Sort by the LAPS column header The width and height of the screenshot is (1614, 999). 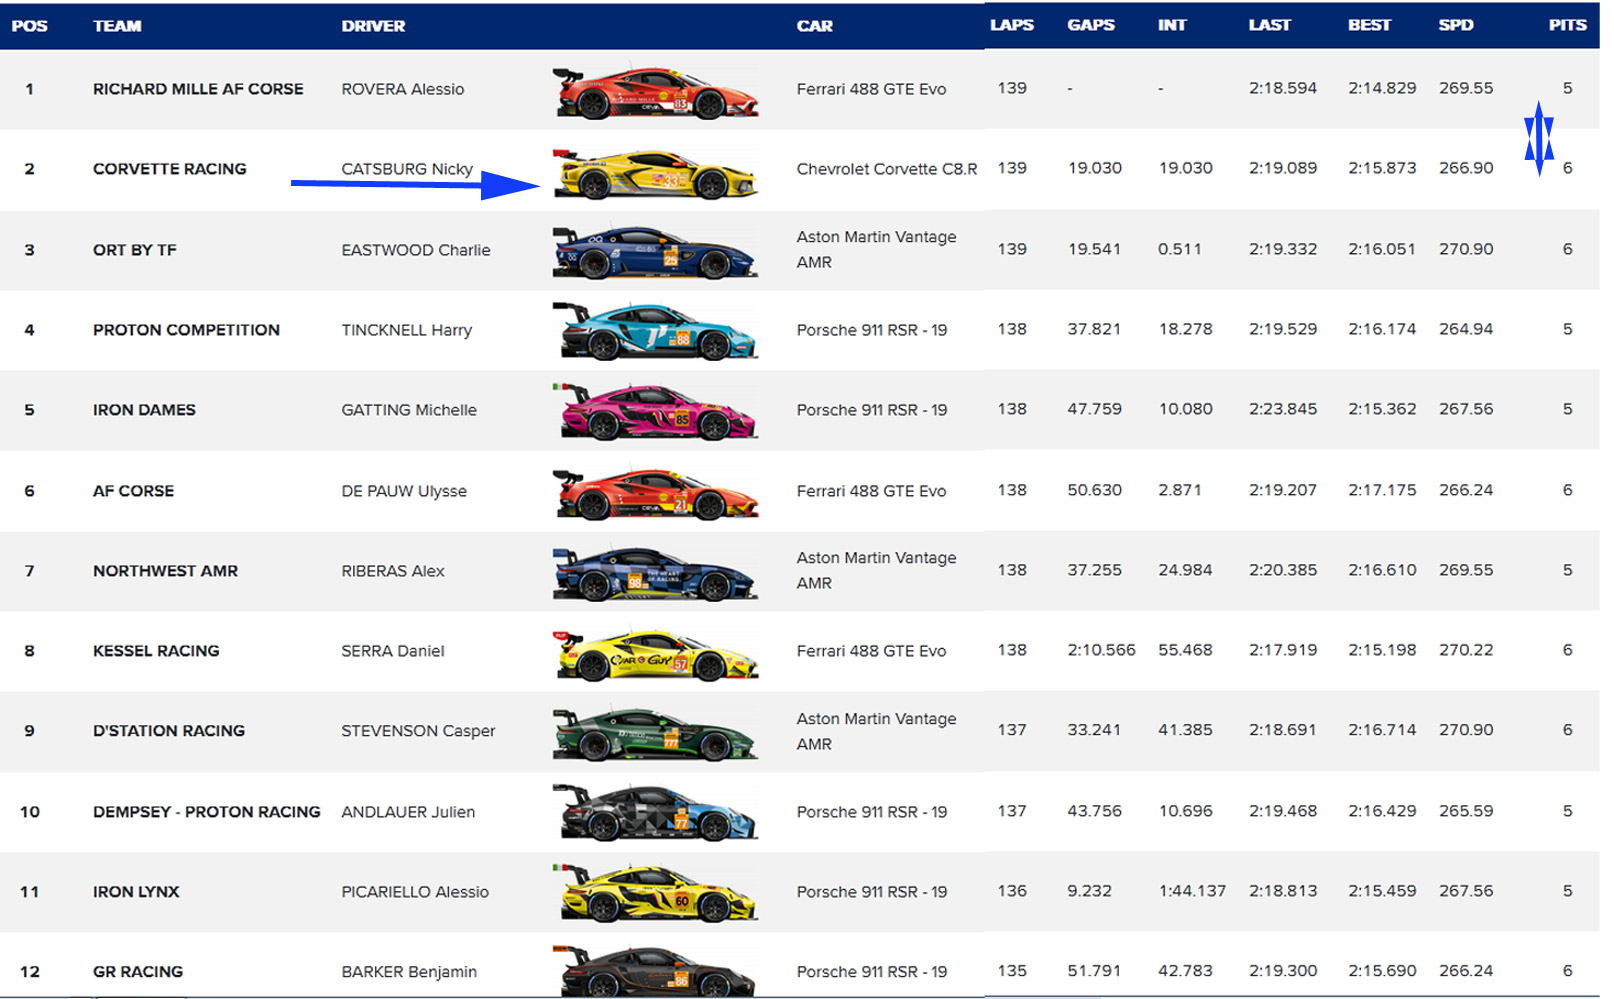[1011, 25]
